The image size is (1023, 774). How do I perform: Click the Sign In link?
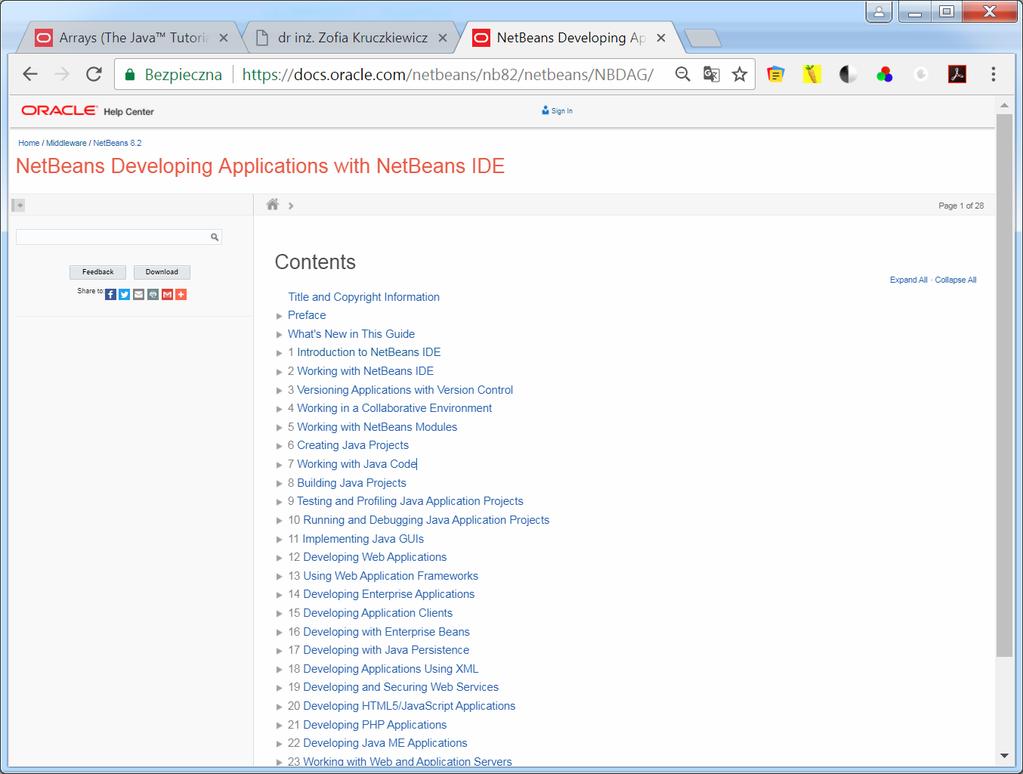(557, 111)
